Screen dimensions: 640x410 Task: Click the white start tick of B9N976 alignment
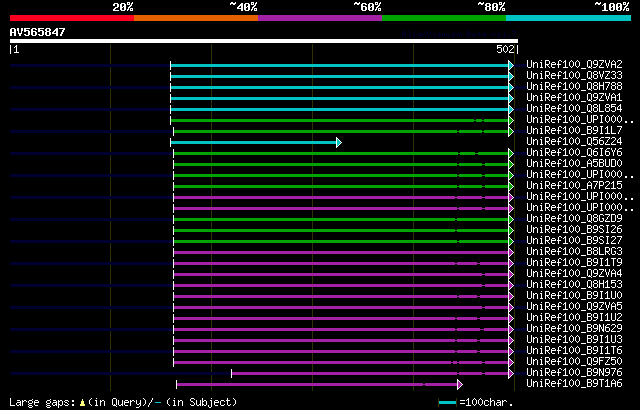(231, 373)
